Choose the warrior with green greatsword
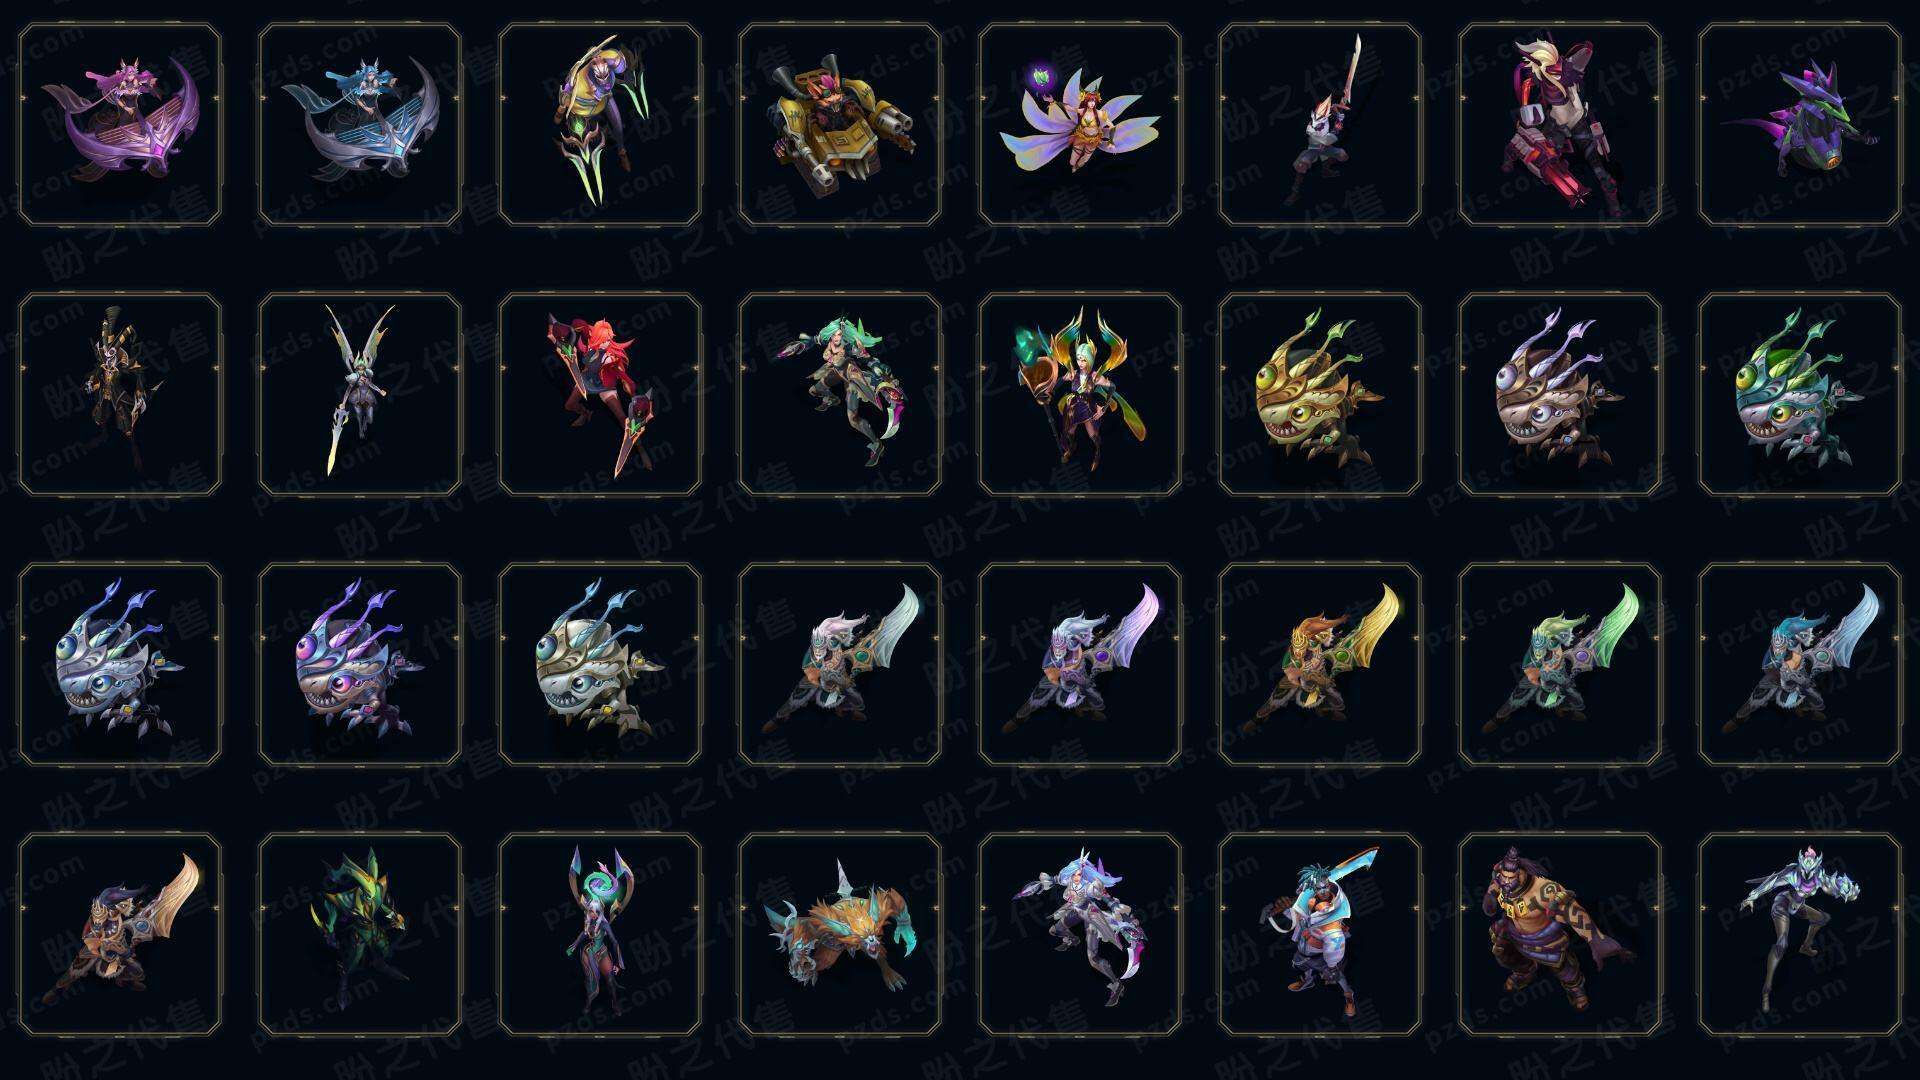This screenshot has height=1080, width=1920. coord(1560,664)
